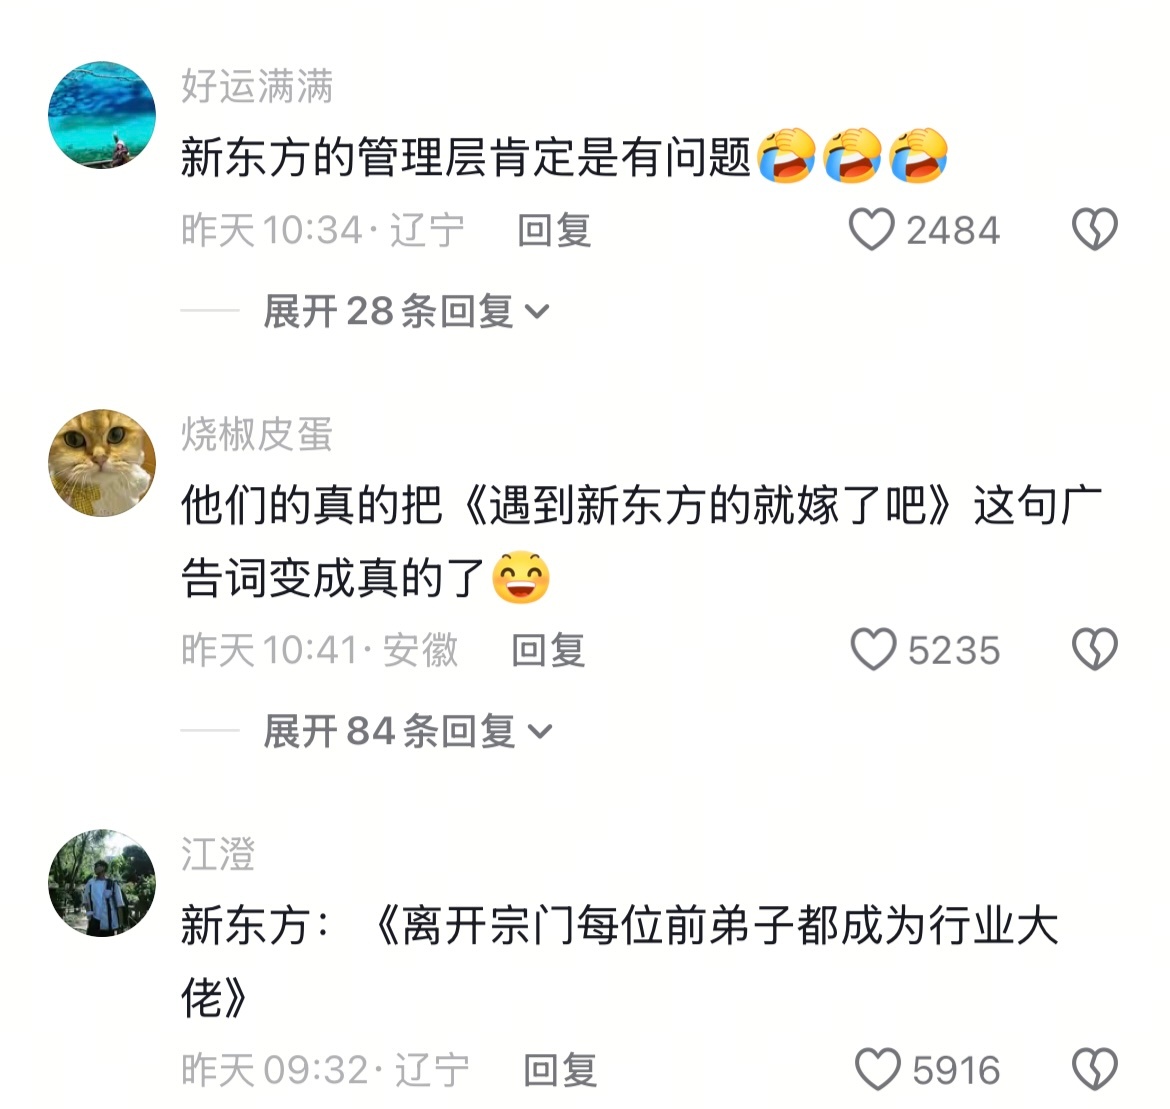Expand the 84 replies thread
The height and width of the screenshot is (1109, 1170).
pos(407,731)
